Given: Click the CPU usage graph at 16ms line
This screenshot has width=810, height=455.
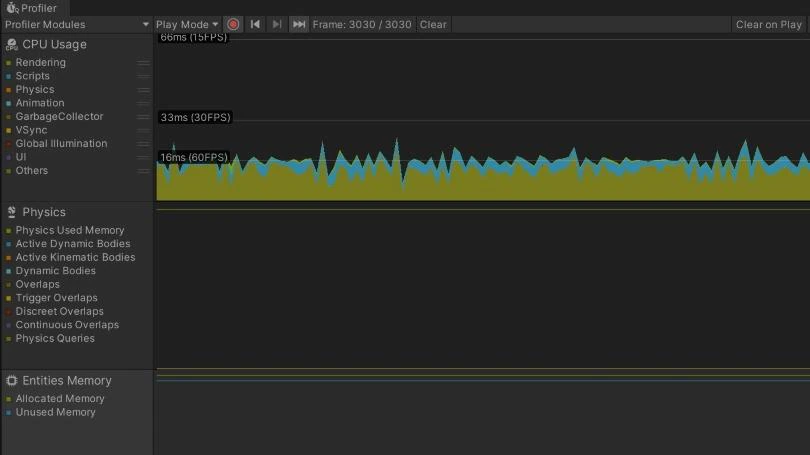Looking at the screenshot, I should tap(480, 157).
